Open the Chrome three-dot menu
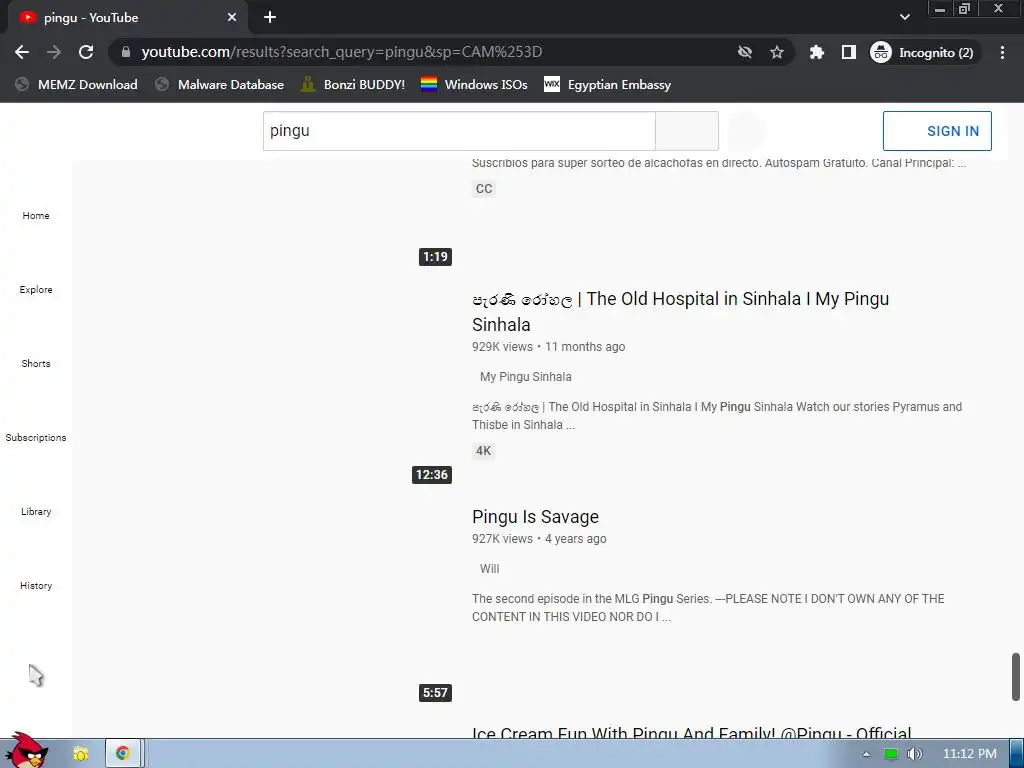 coord(1002,52)
